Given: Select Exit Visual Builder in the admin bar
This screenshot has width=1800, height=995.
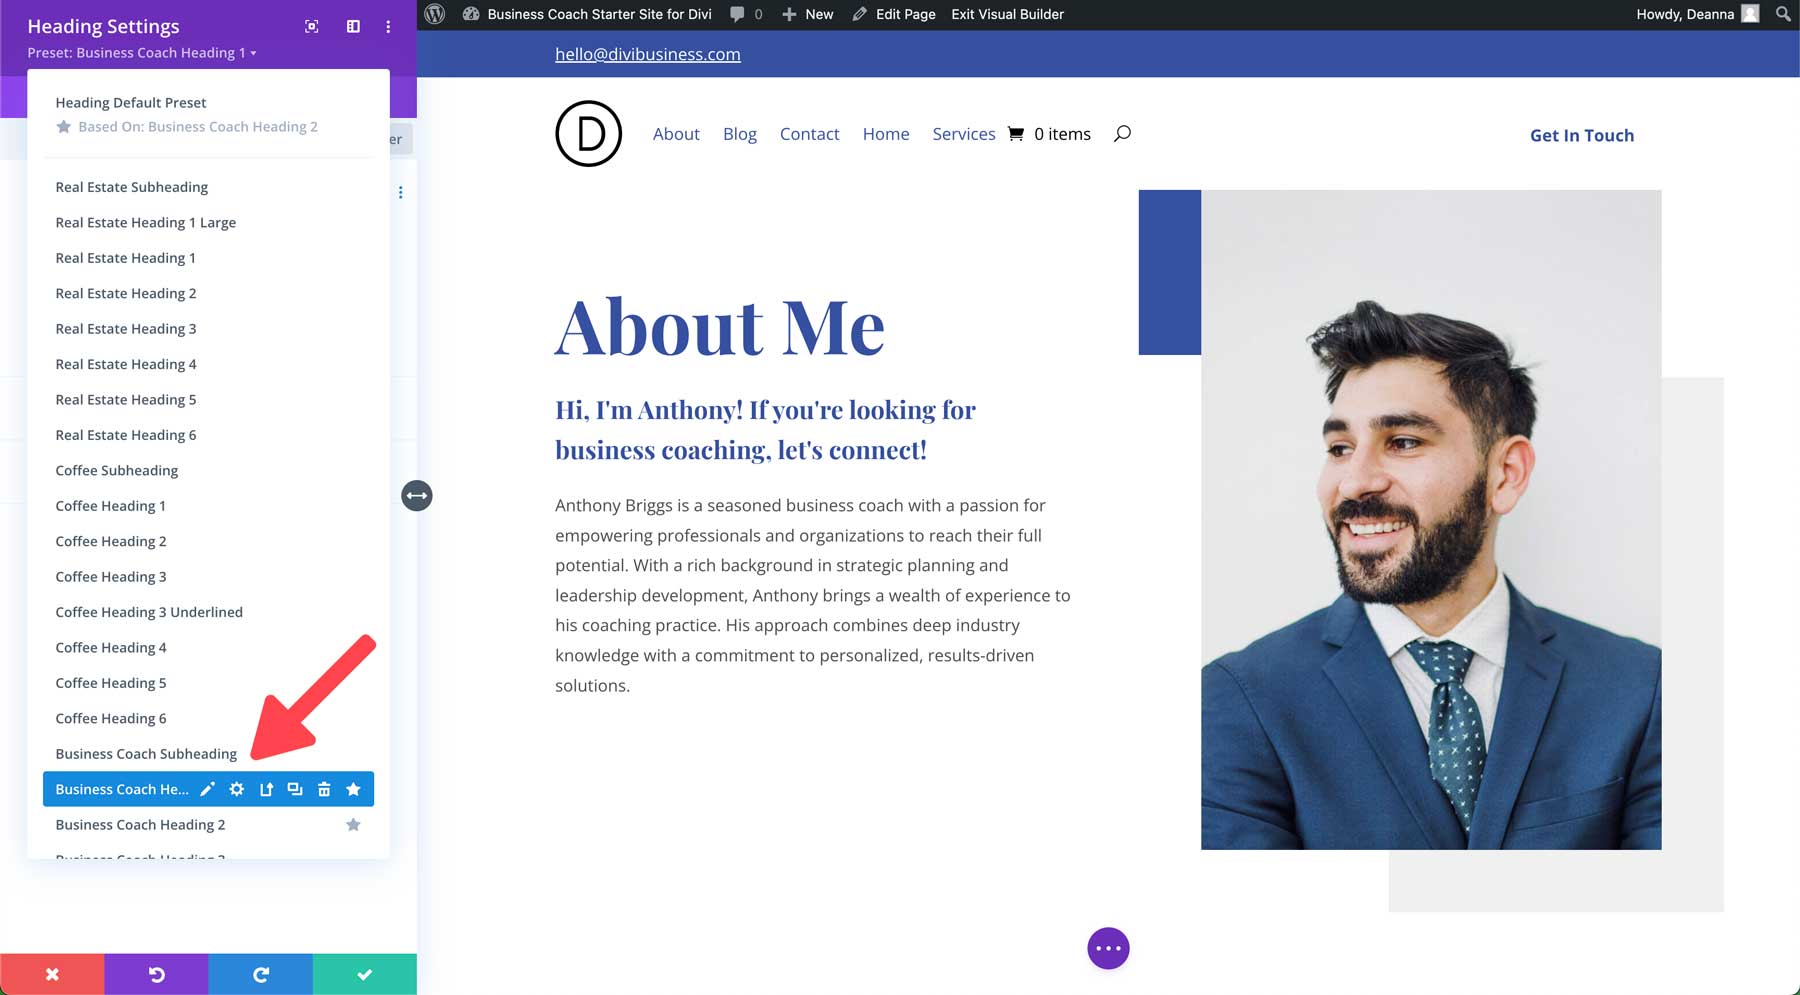Looking at the screenshot, I should (1006, 14).
